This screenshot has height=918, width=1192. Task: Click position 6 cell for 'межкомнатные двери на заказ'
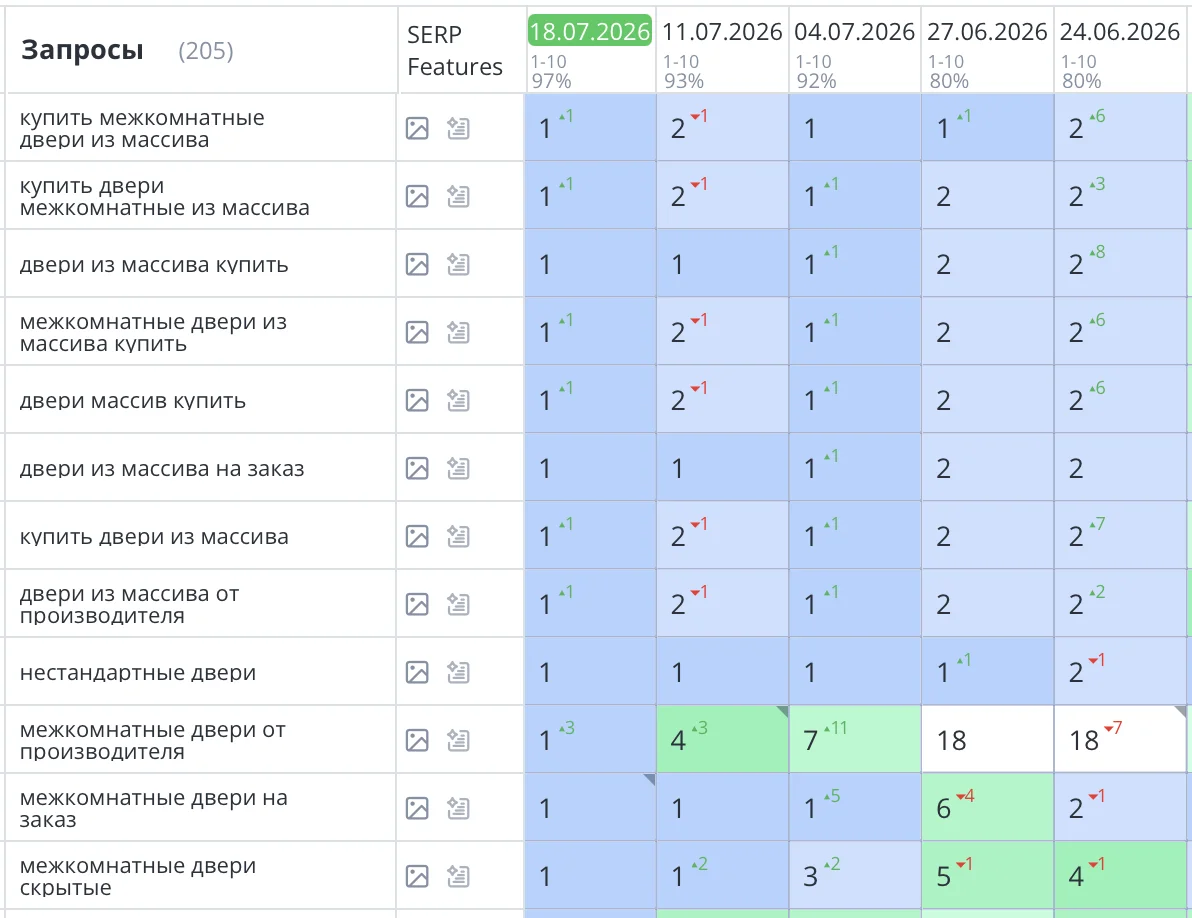[988, 807]
